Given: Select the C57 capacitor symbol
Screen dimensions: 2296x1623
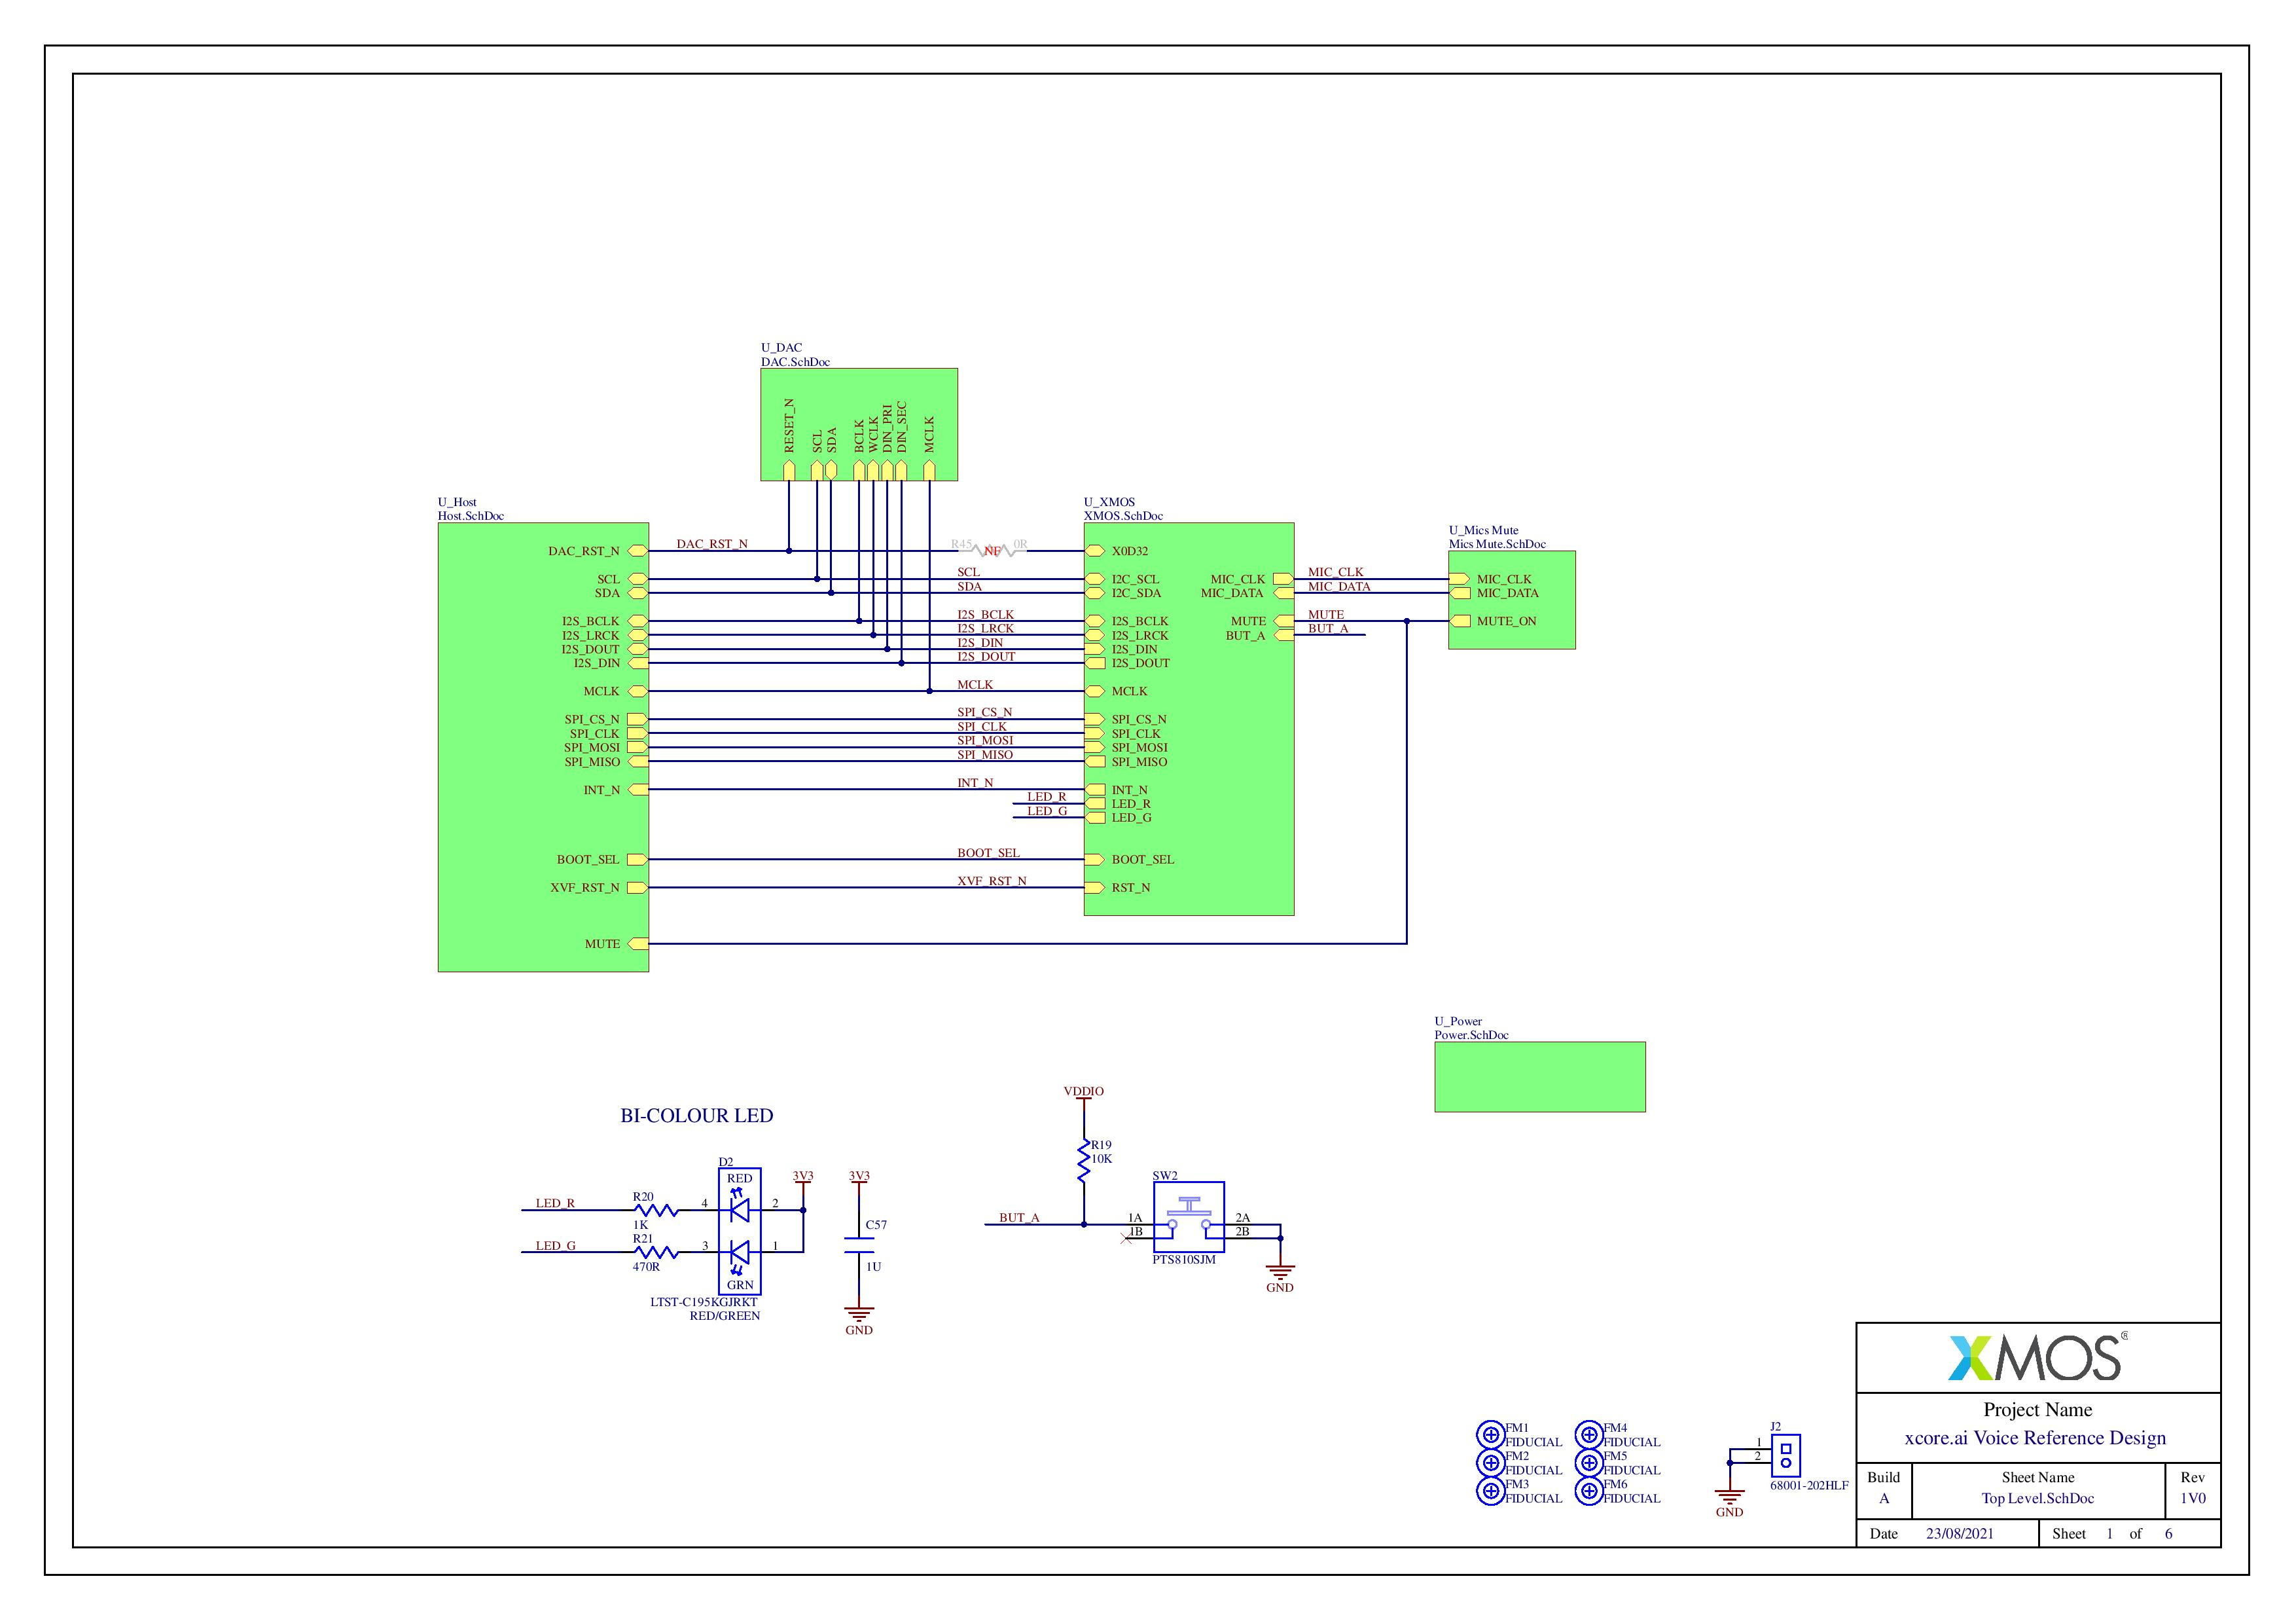Looking at the screenshot, I should tap(859, 1245).
